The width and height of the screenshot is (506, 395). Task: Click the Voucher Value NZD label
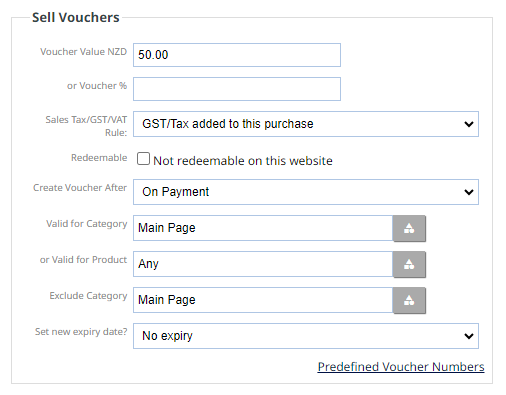coord(83,52)
